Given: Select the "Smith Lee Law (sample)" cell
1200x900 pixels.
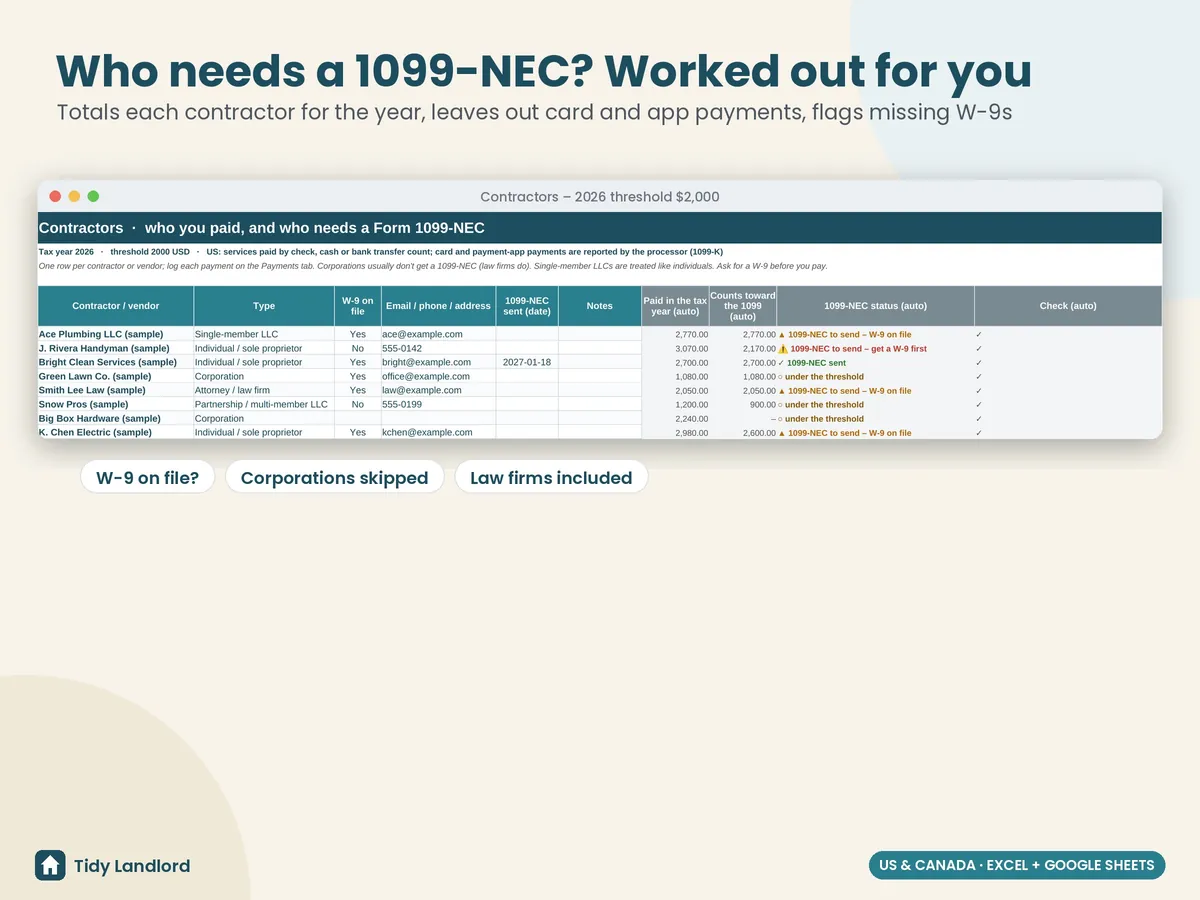Looking at the screenshot, I should point(116,391).
